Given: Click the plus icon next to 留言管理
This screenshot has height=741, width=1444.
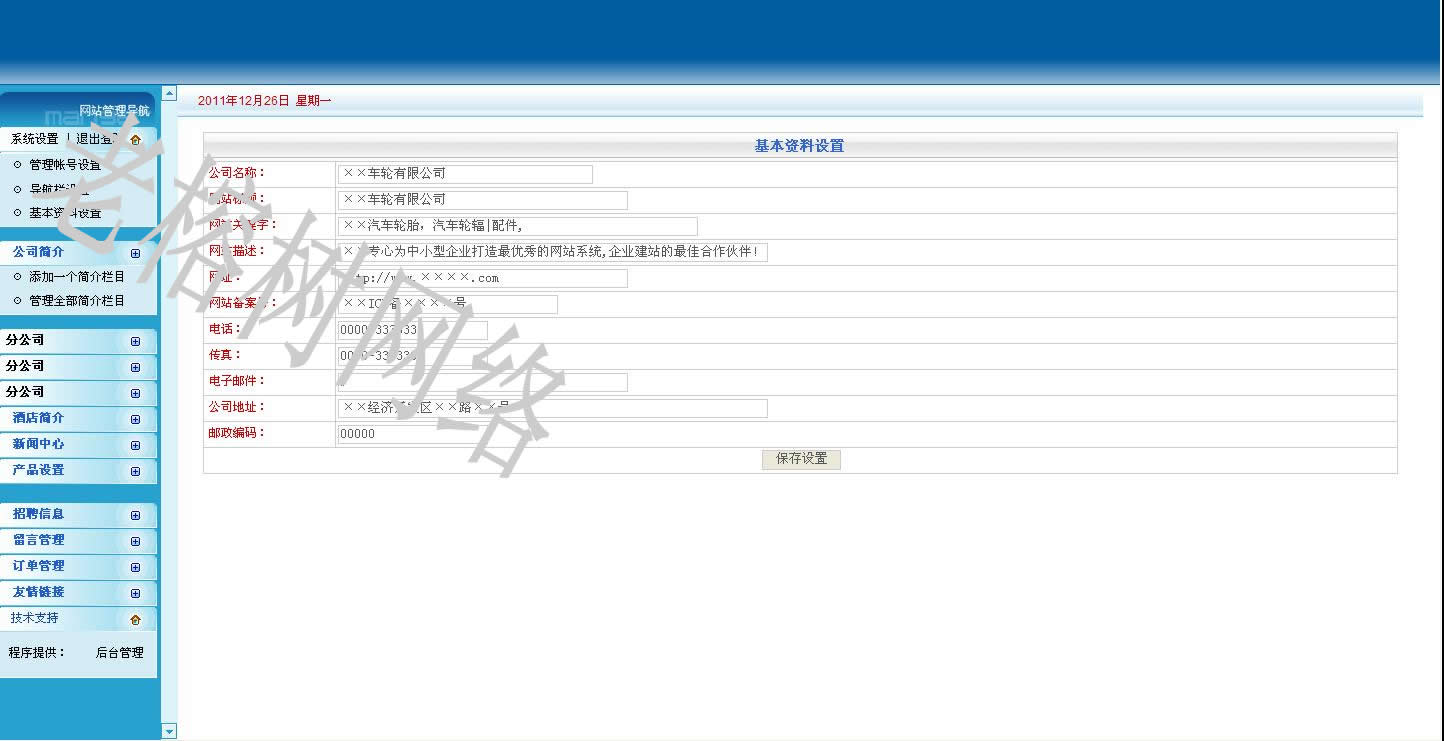Looking at the screenshot, I should point(136,541).
